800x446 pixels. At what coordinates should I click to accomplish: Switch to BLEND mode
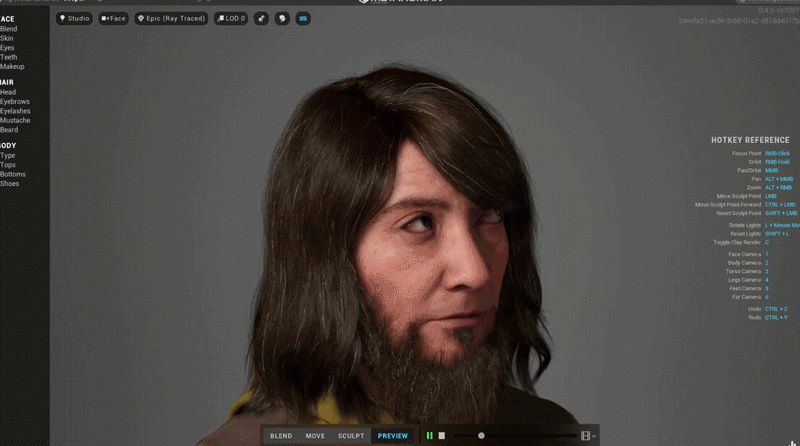click(x=281, y=436)
